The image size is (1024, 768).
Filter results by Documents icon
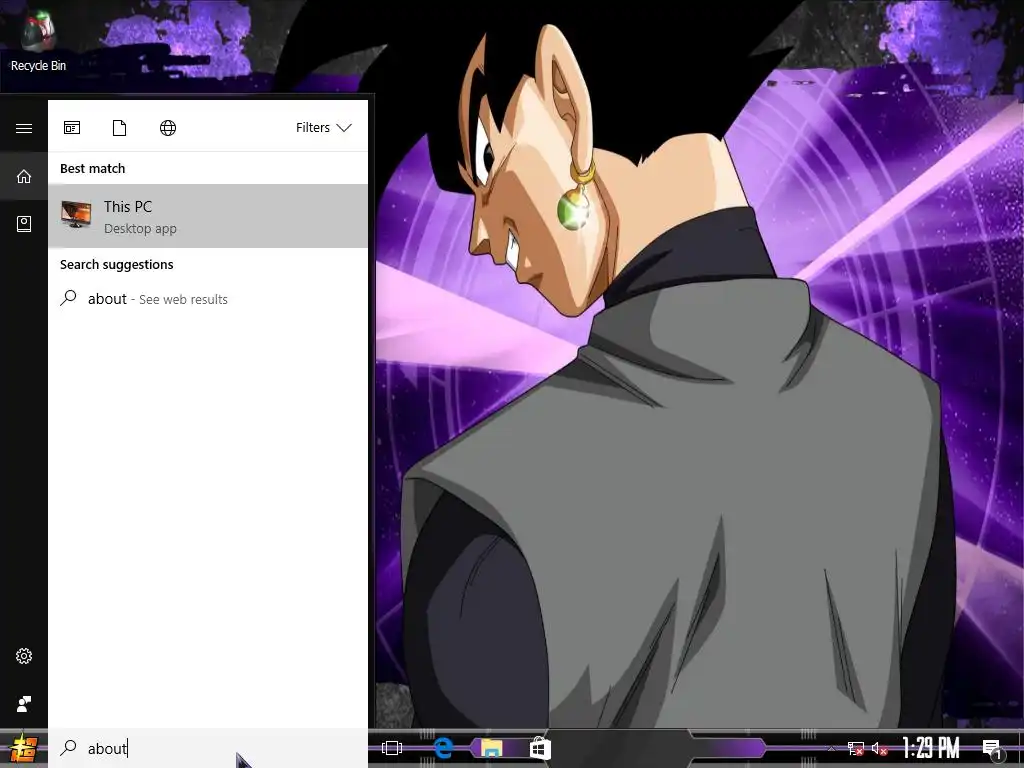[120, 127]
